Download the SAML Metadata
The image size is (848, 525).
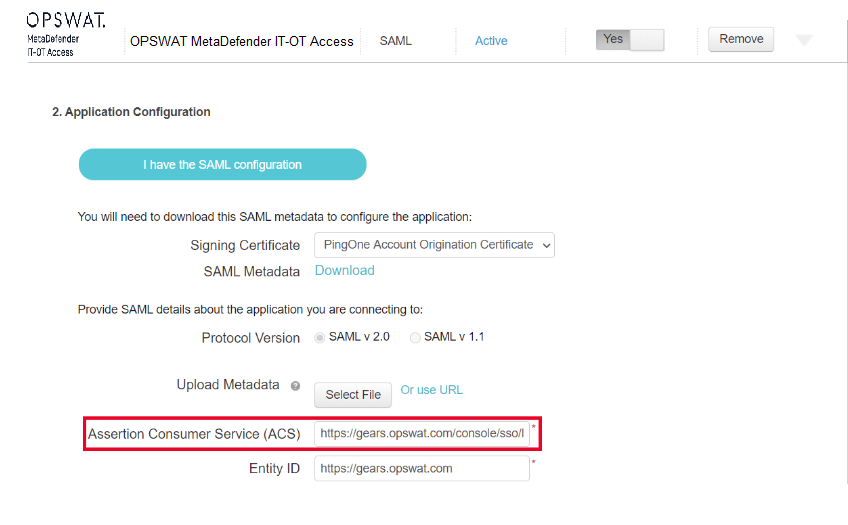[344, 270]
